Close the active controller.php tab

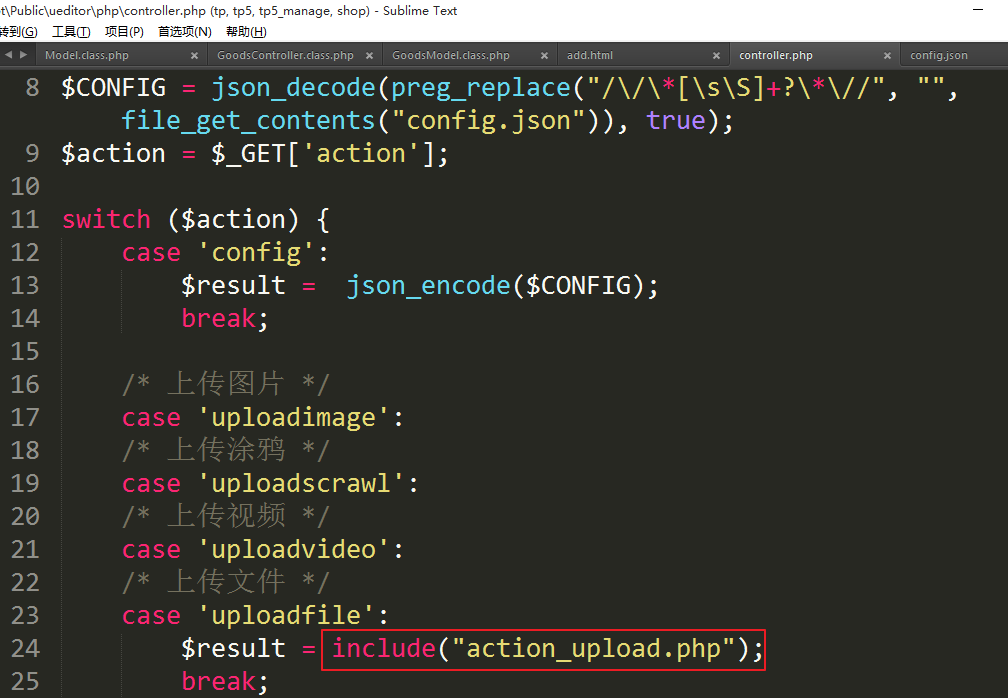coord(889,56)
